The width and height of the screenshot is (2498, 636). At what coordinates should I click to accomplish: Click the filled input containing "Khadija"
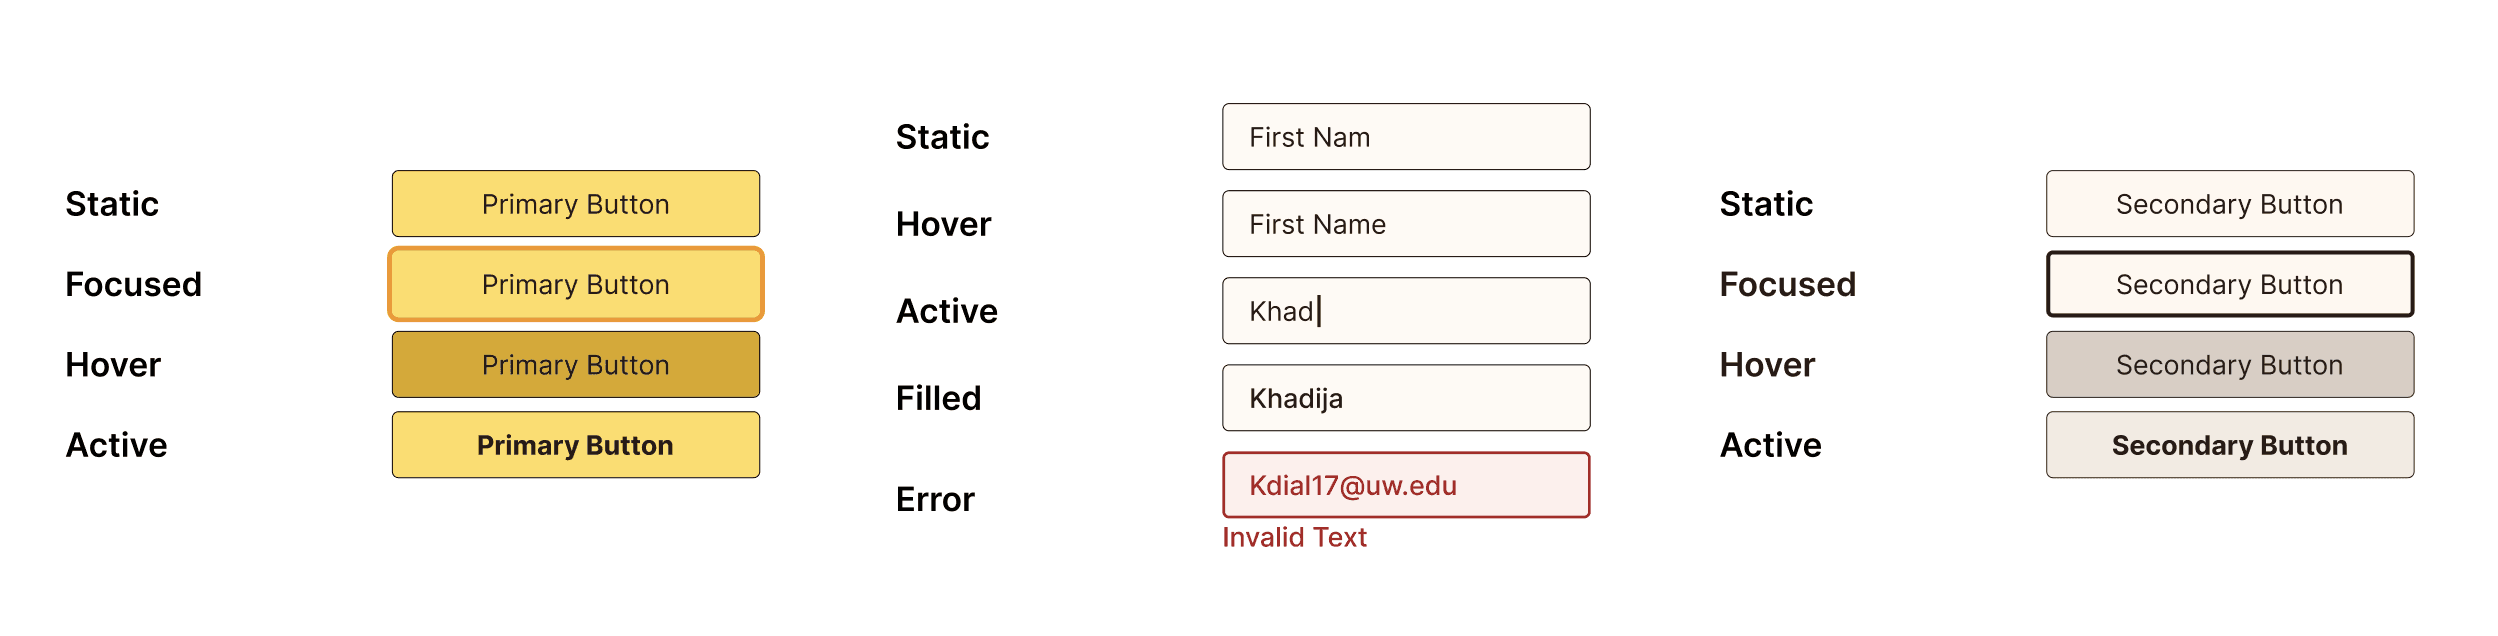[1405, 398]
